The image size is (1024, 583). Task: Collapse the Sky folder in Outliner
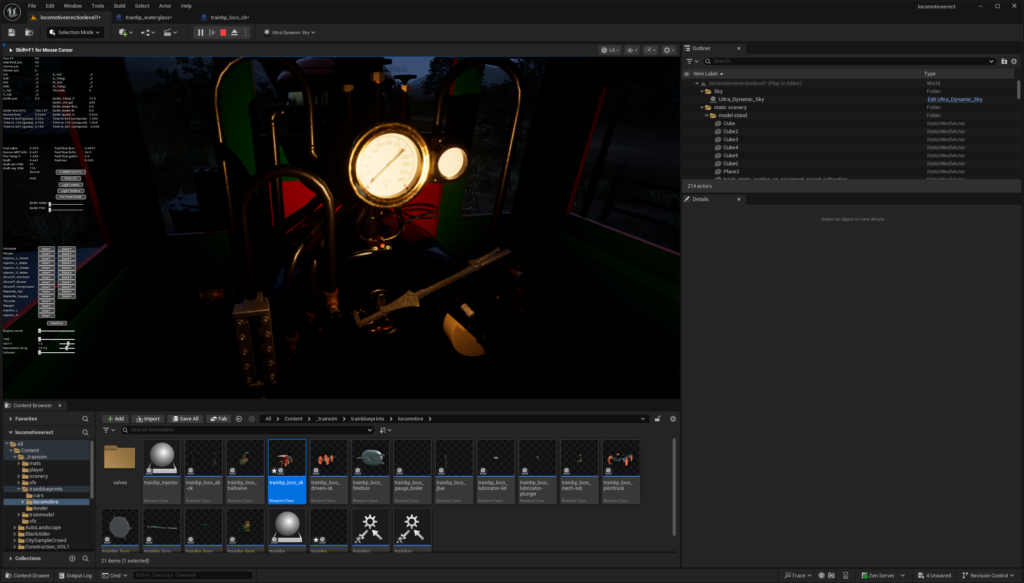(x=701, y=91)
